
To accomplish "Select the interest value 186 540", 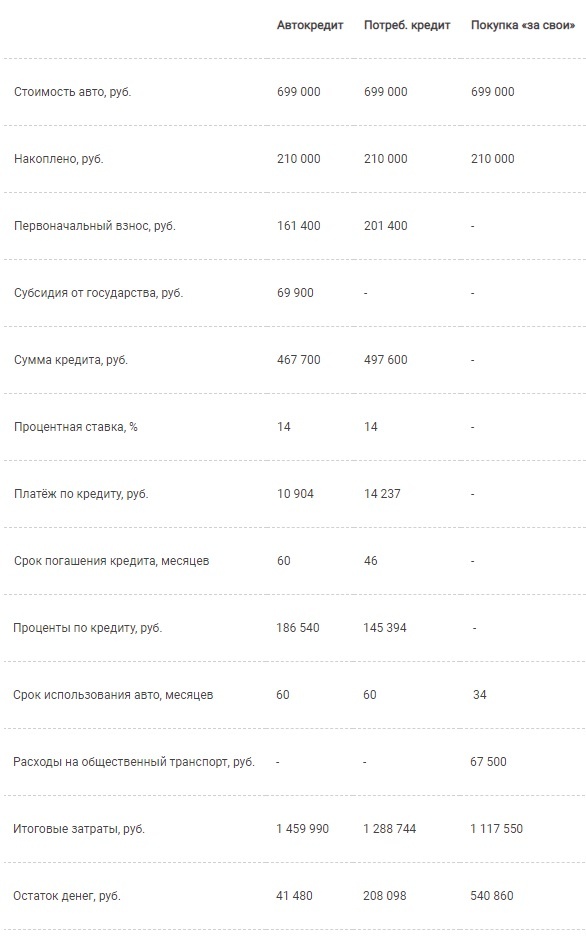I will point(298,628).
